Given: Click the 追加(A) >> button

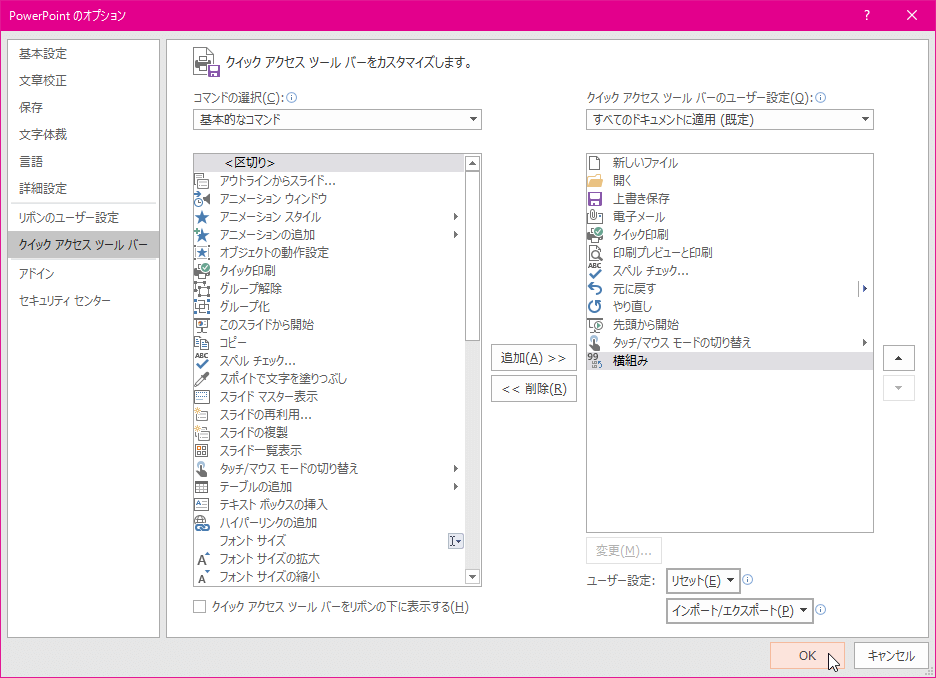Looking at the screenshot, I should pyautogui.click(x=534, y=358).
